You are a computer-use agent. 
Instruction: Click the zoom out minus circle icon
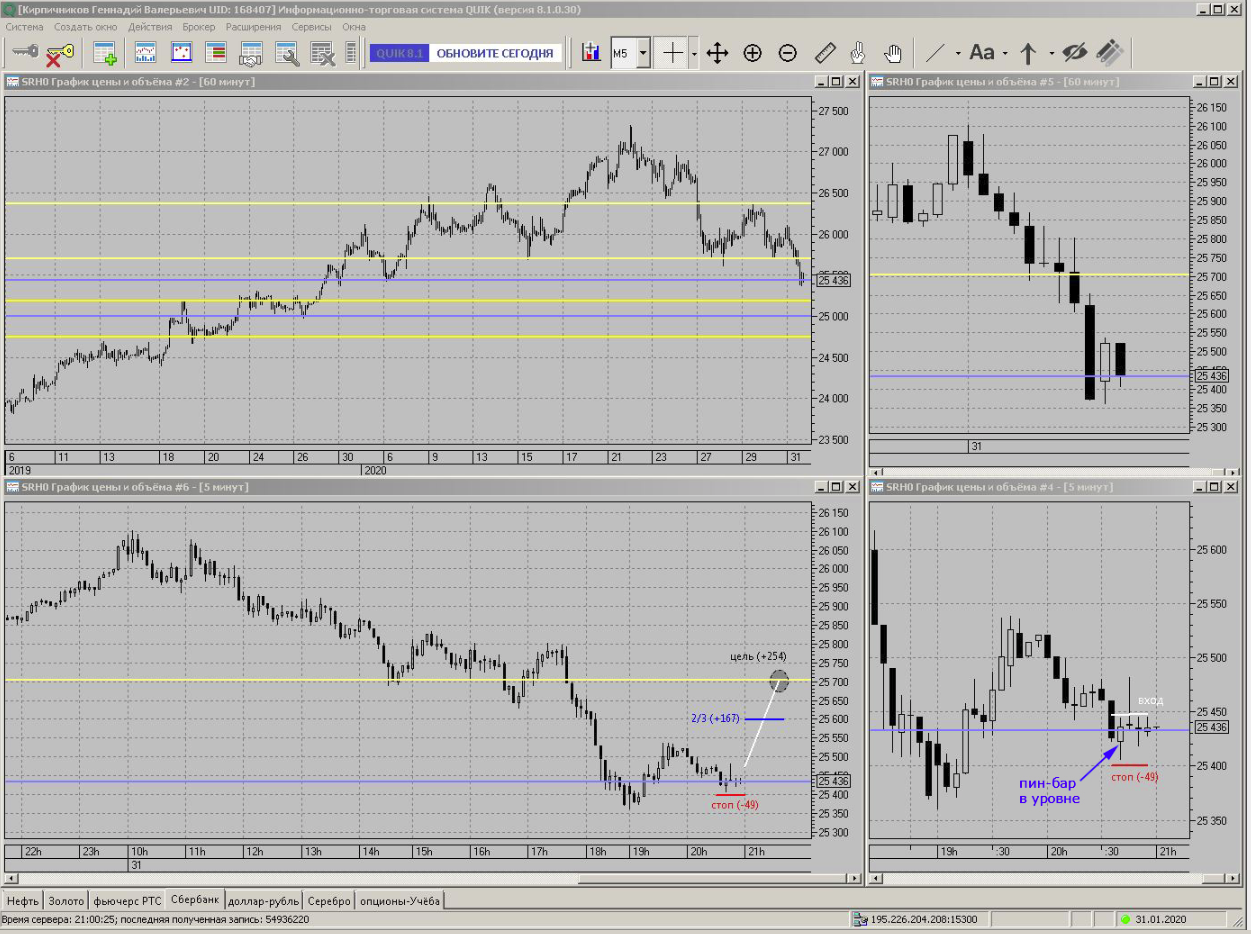pos(788,53)
